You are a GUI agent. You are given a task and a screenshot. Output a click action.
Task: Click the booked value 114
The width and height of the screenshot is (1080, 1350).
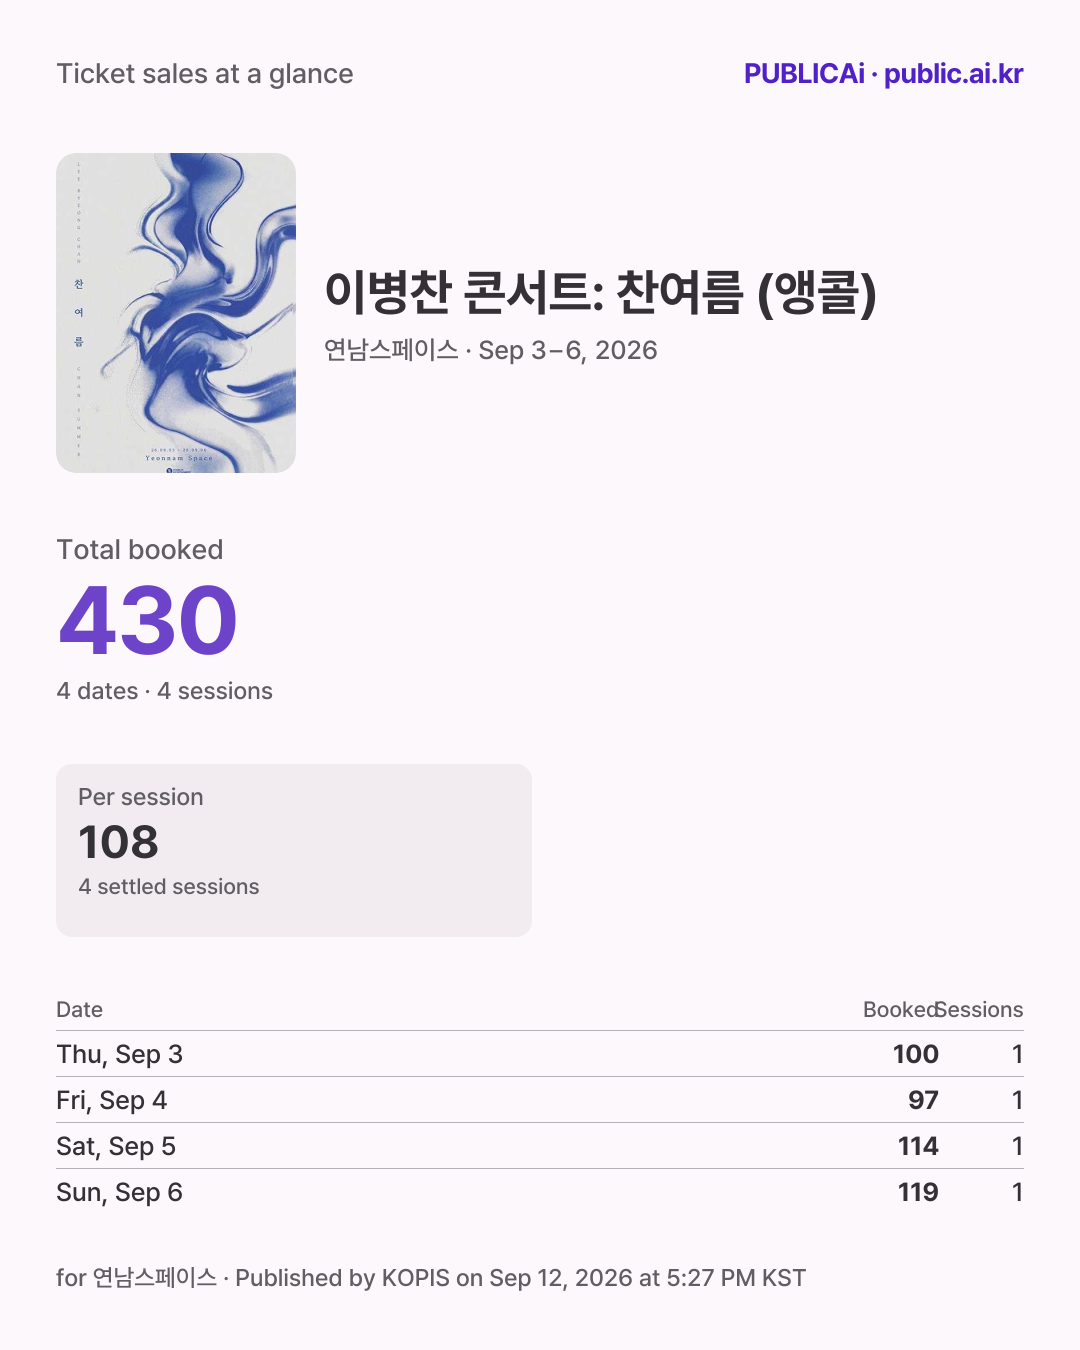point(918,1146)
